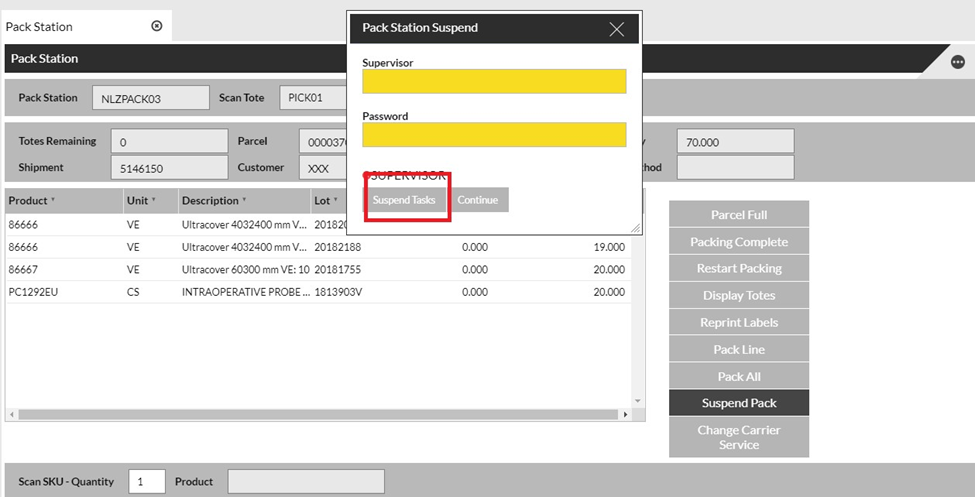Image resolution: width=975 pixels, height=497 pixels.
Task: Sort by the Unit column header
Action: 137,201
